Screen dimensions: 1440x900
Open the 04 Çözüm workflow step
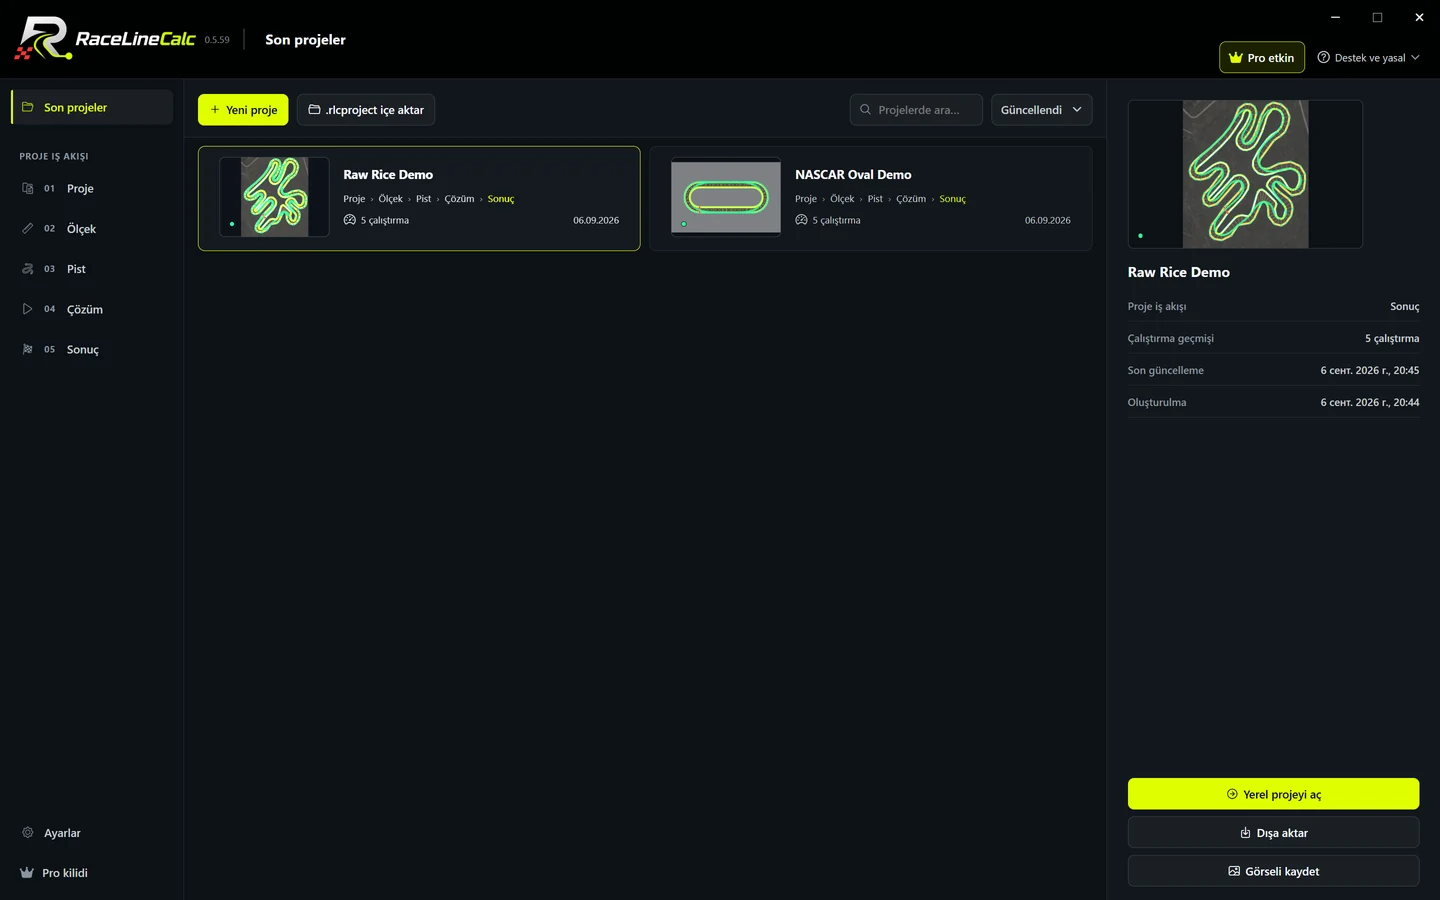[92, 309]
